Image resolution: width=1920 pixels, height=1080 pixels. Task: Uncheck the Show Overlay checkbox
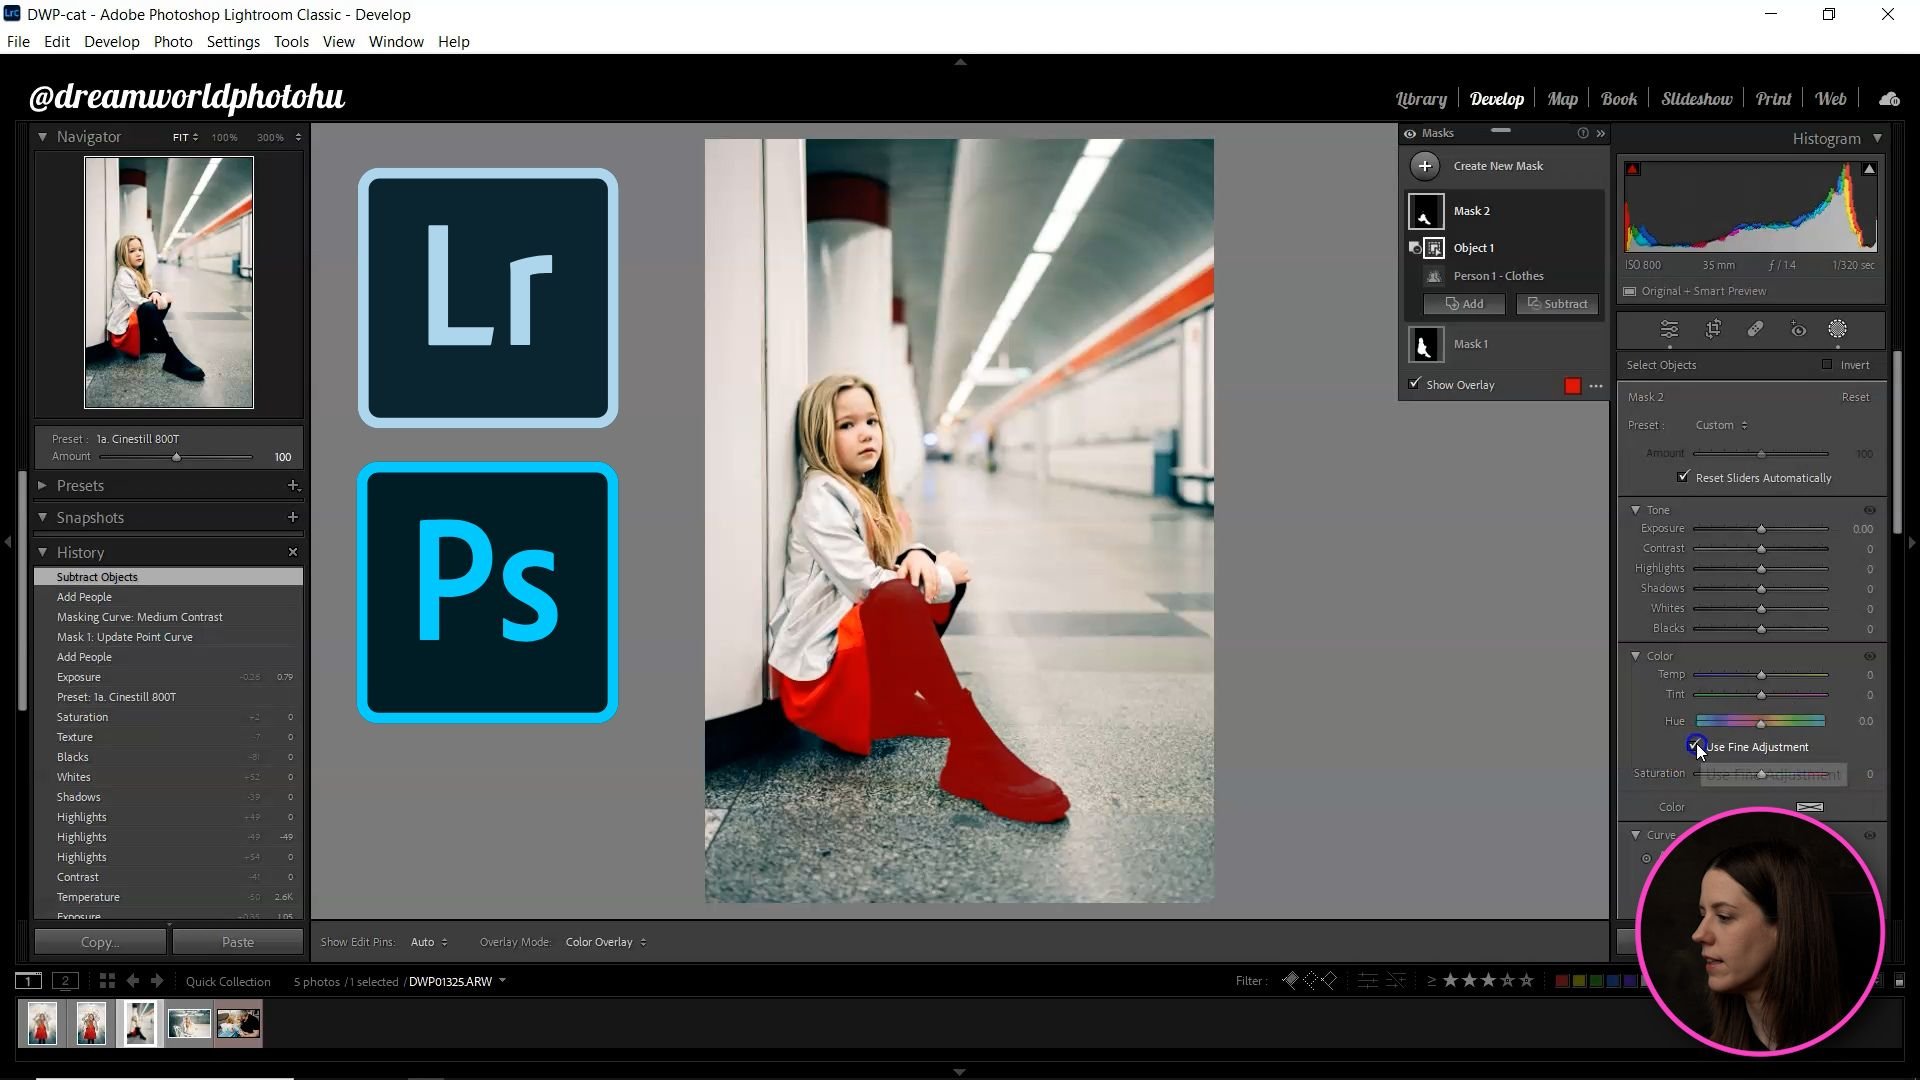tap(1414, 384)
